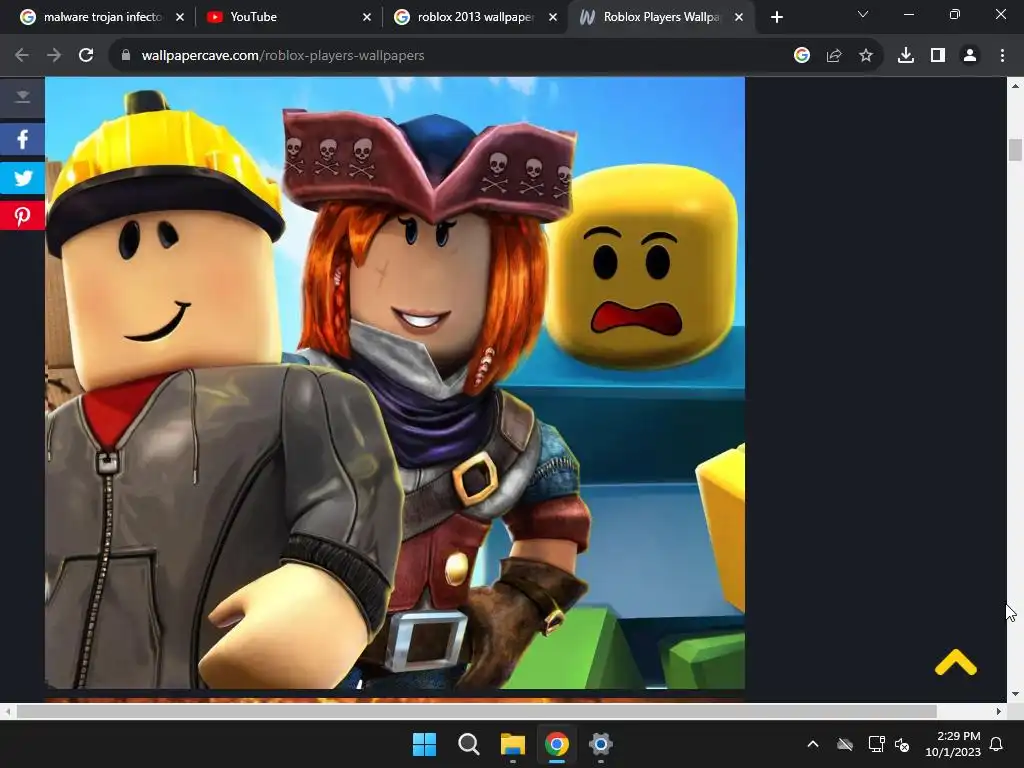Share this page using the share icon
Viewport: 1024px width, 768px height.
(834, 56)
